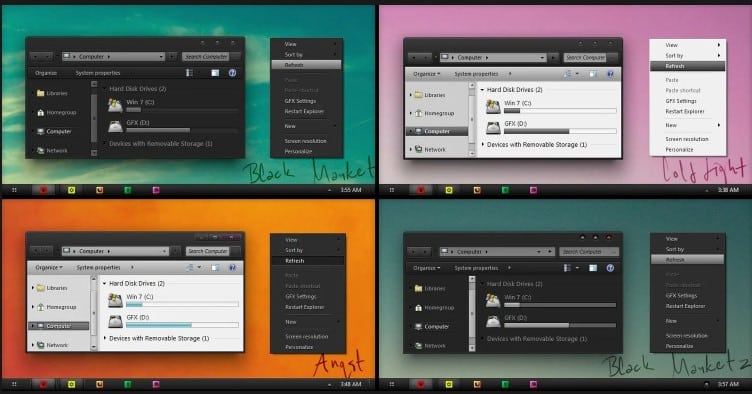Open address bar dropdown arrow in Black Market window

161,57
